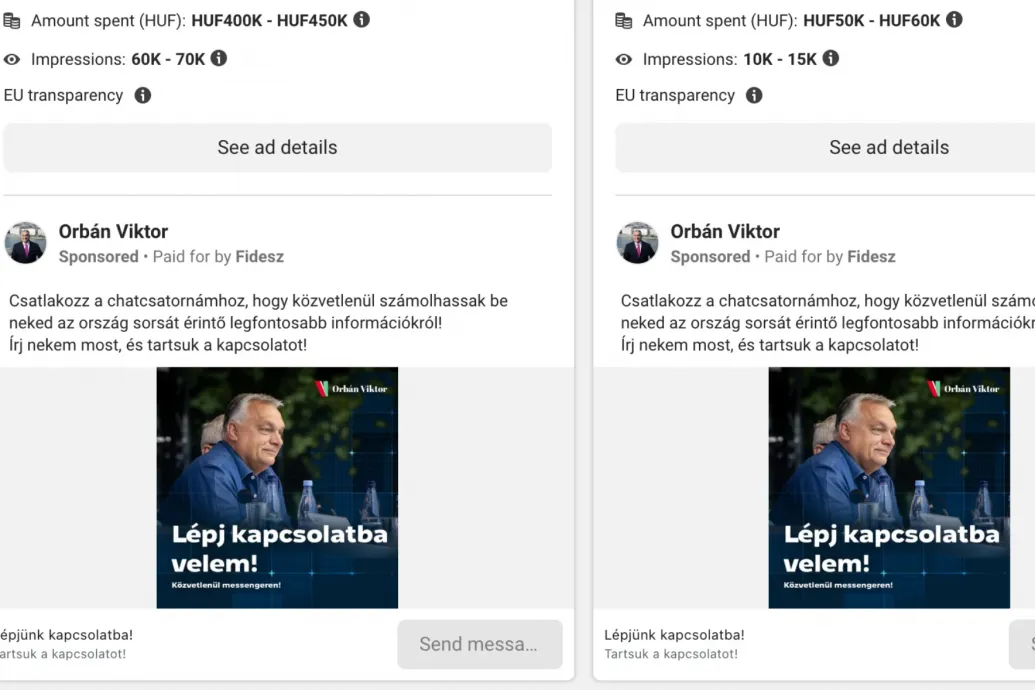Open EU transparency info in right ad card

[754, 96]
